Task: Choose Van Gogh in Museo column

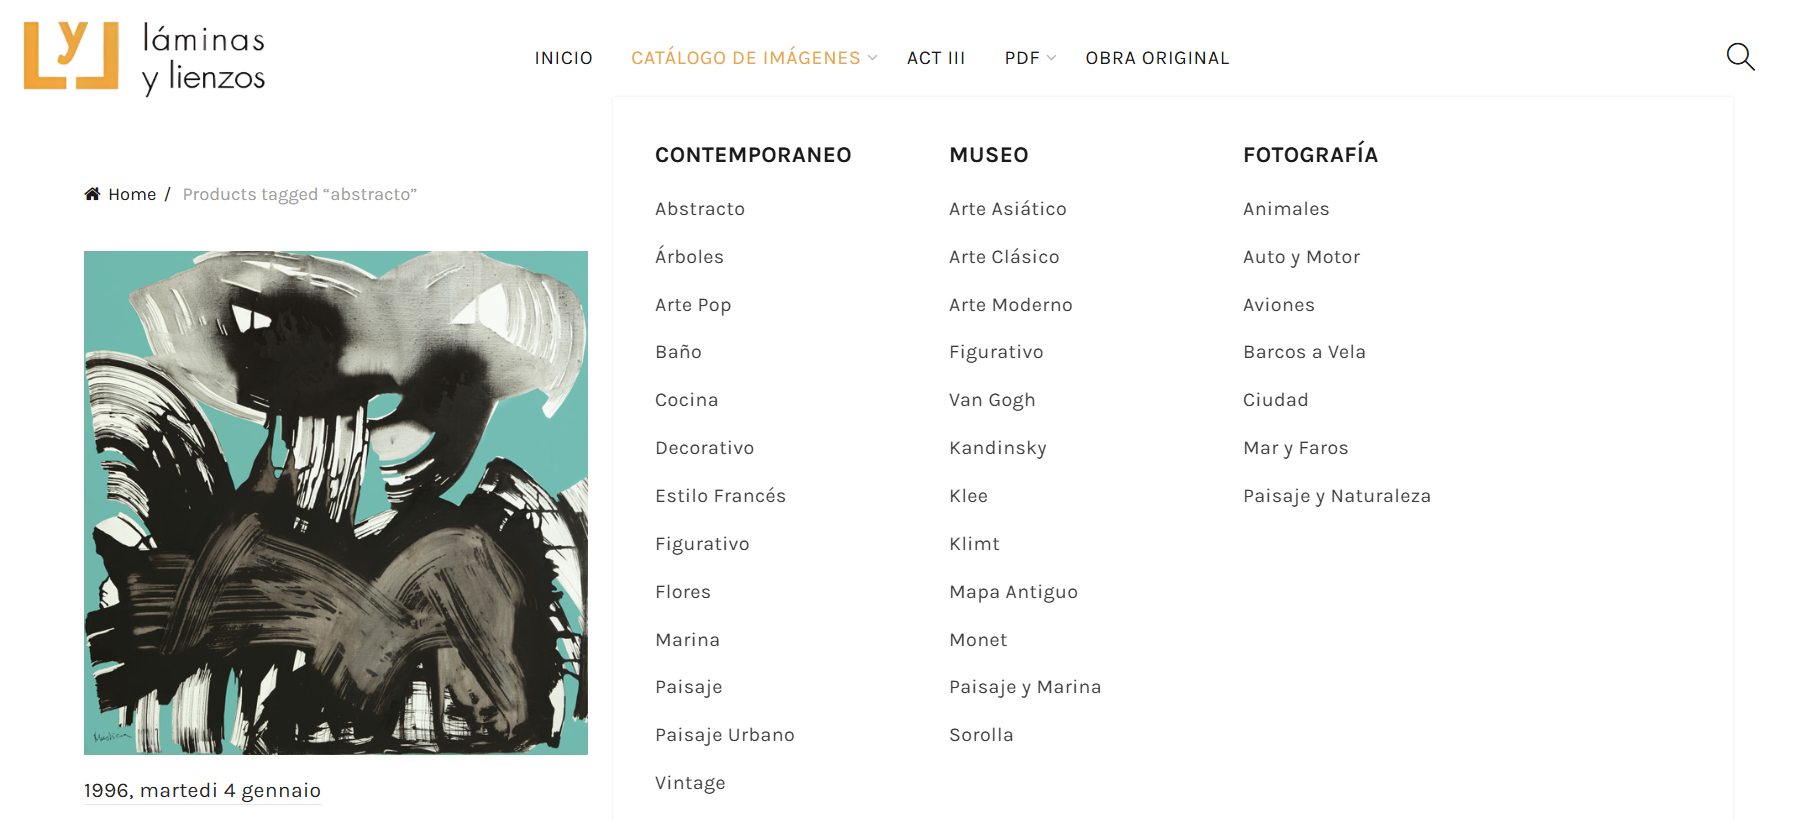Action: 992,400
